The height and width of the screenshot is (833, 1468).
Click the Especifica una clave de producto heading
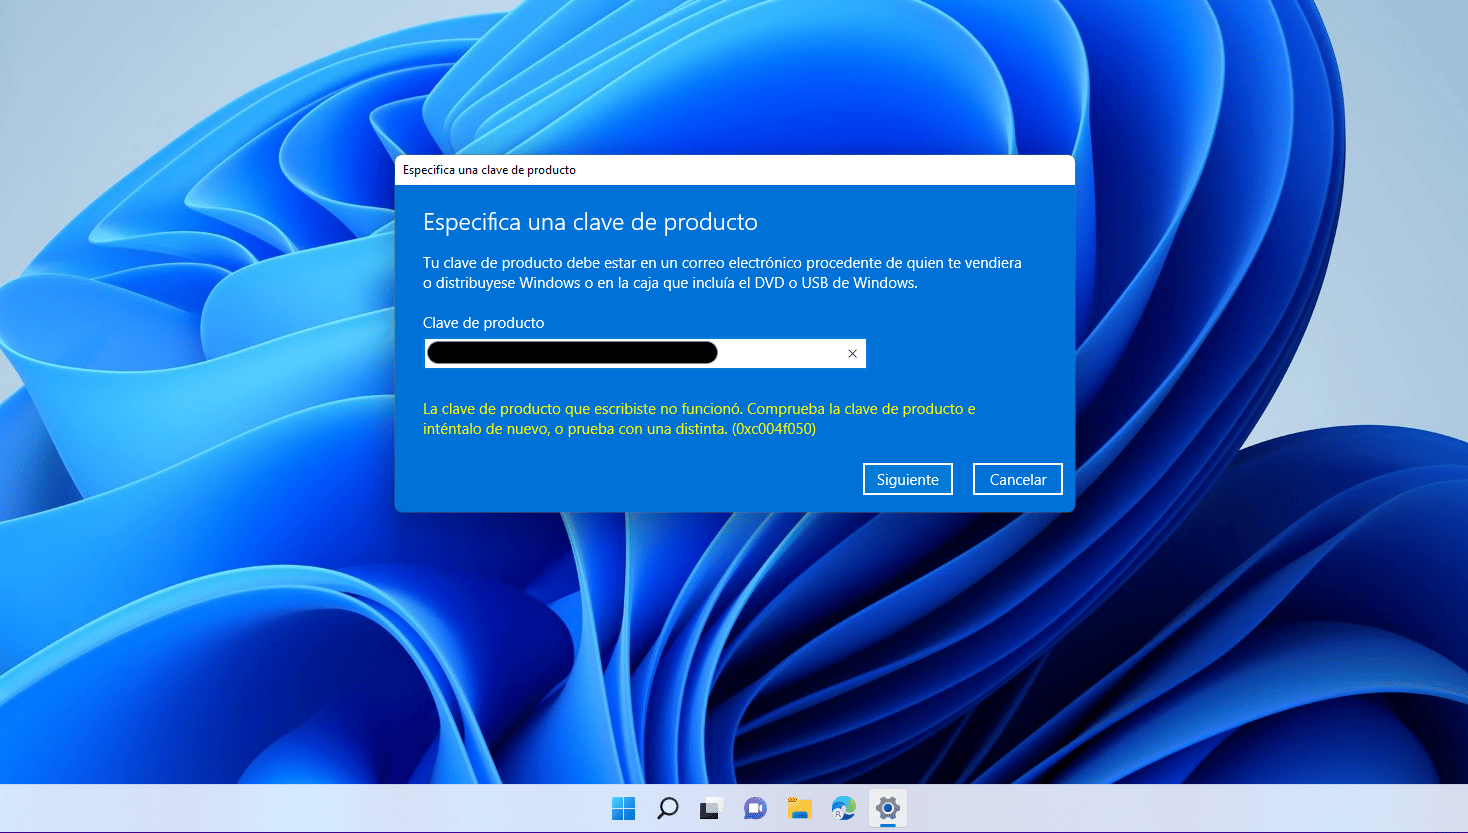[590, 221]
